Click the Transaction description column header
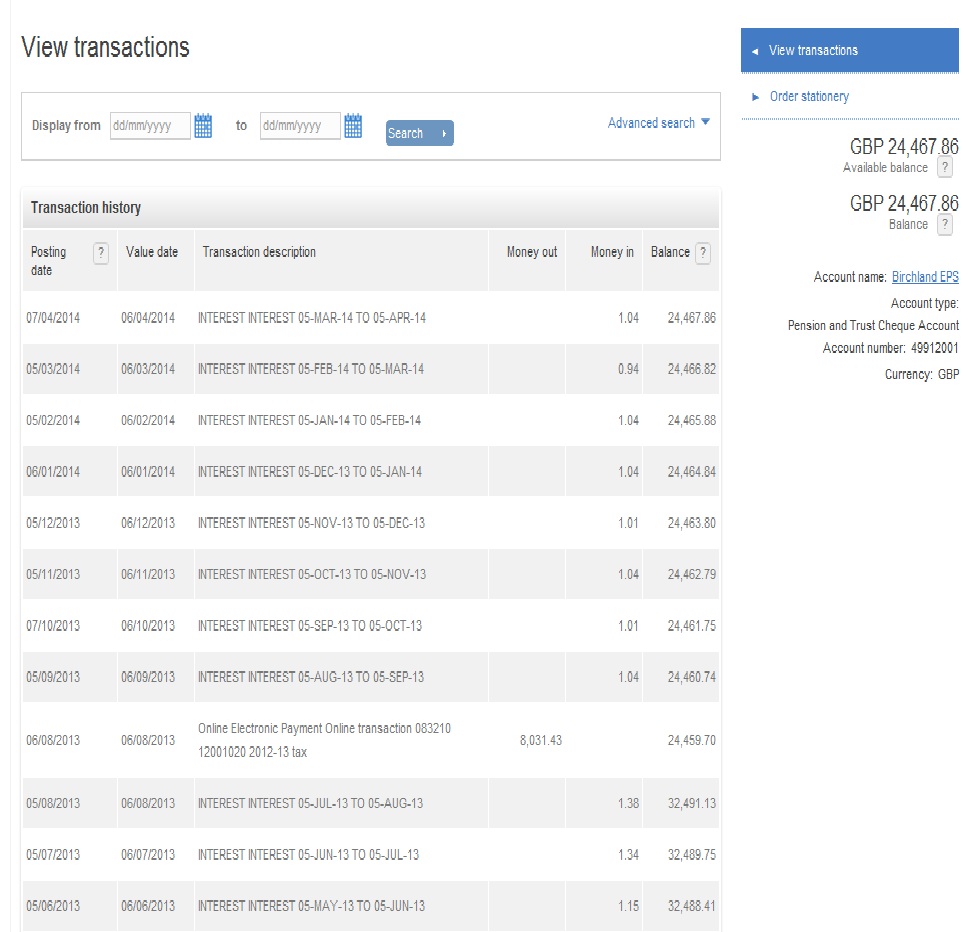 tap(259, 252)
